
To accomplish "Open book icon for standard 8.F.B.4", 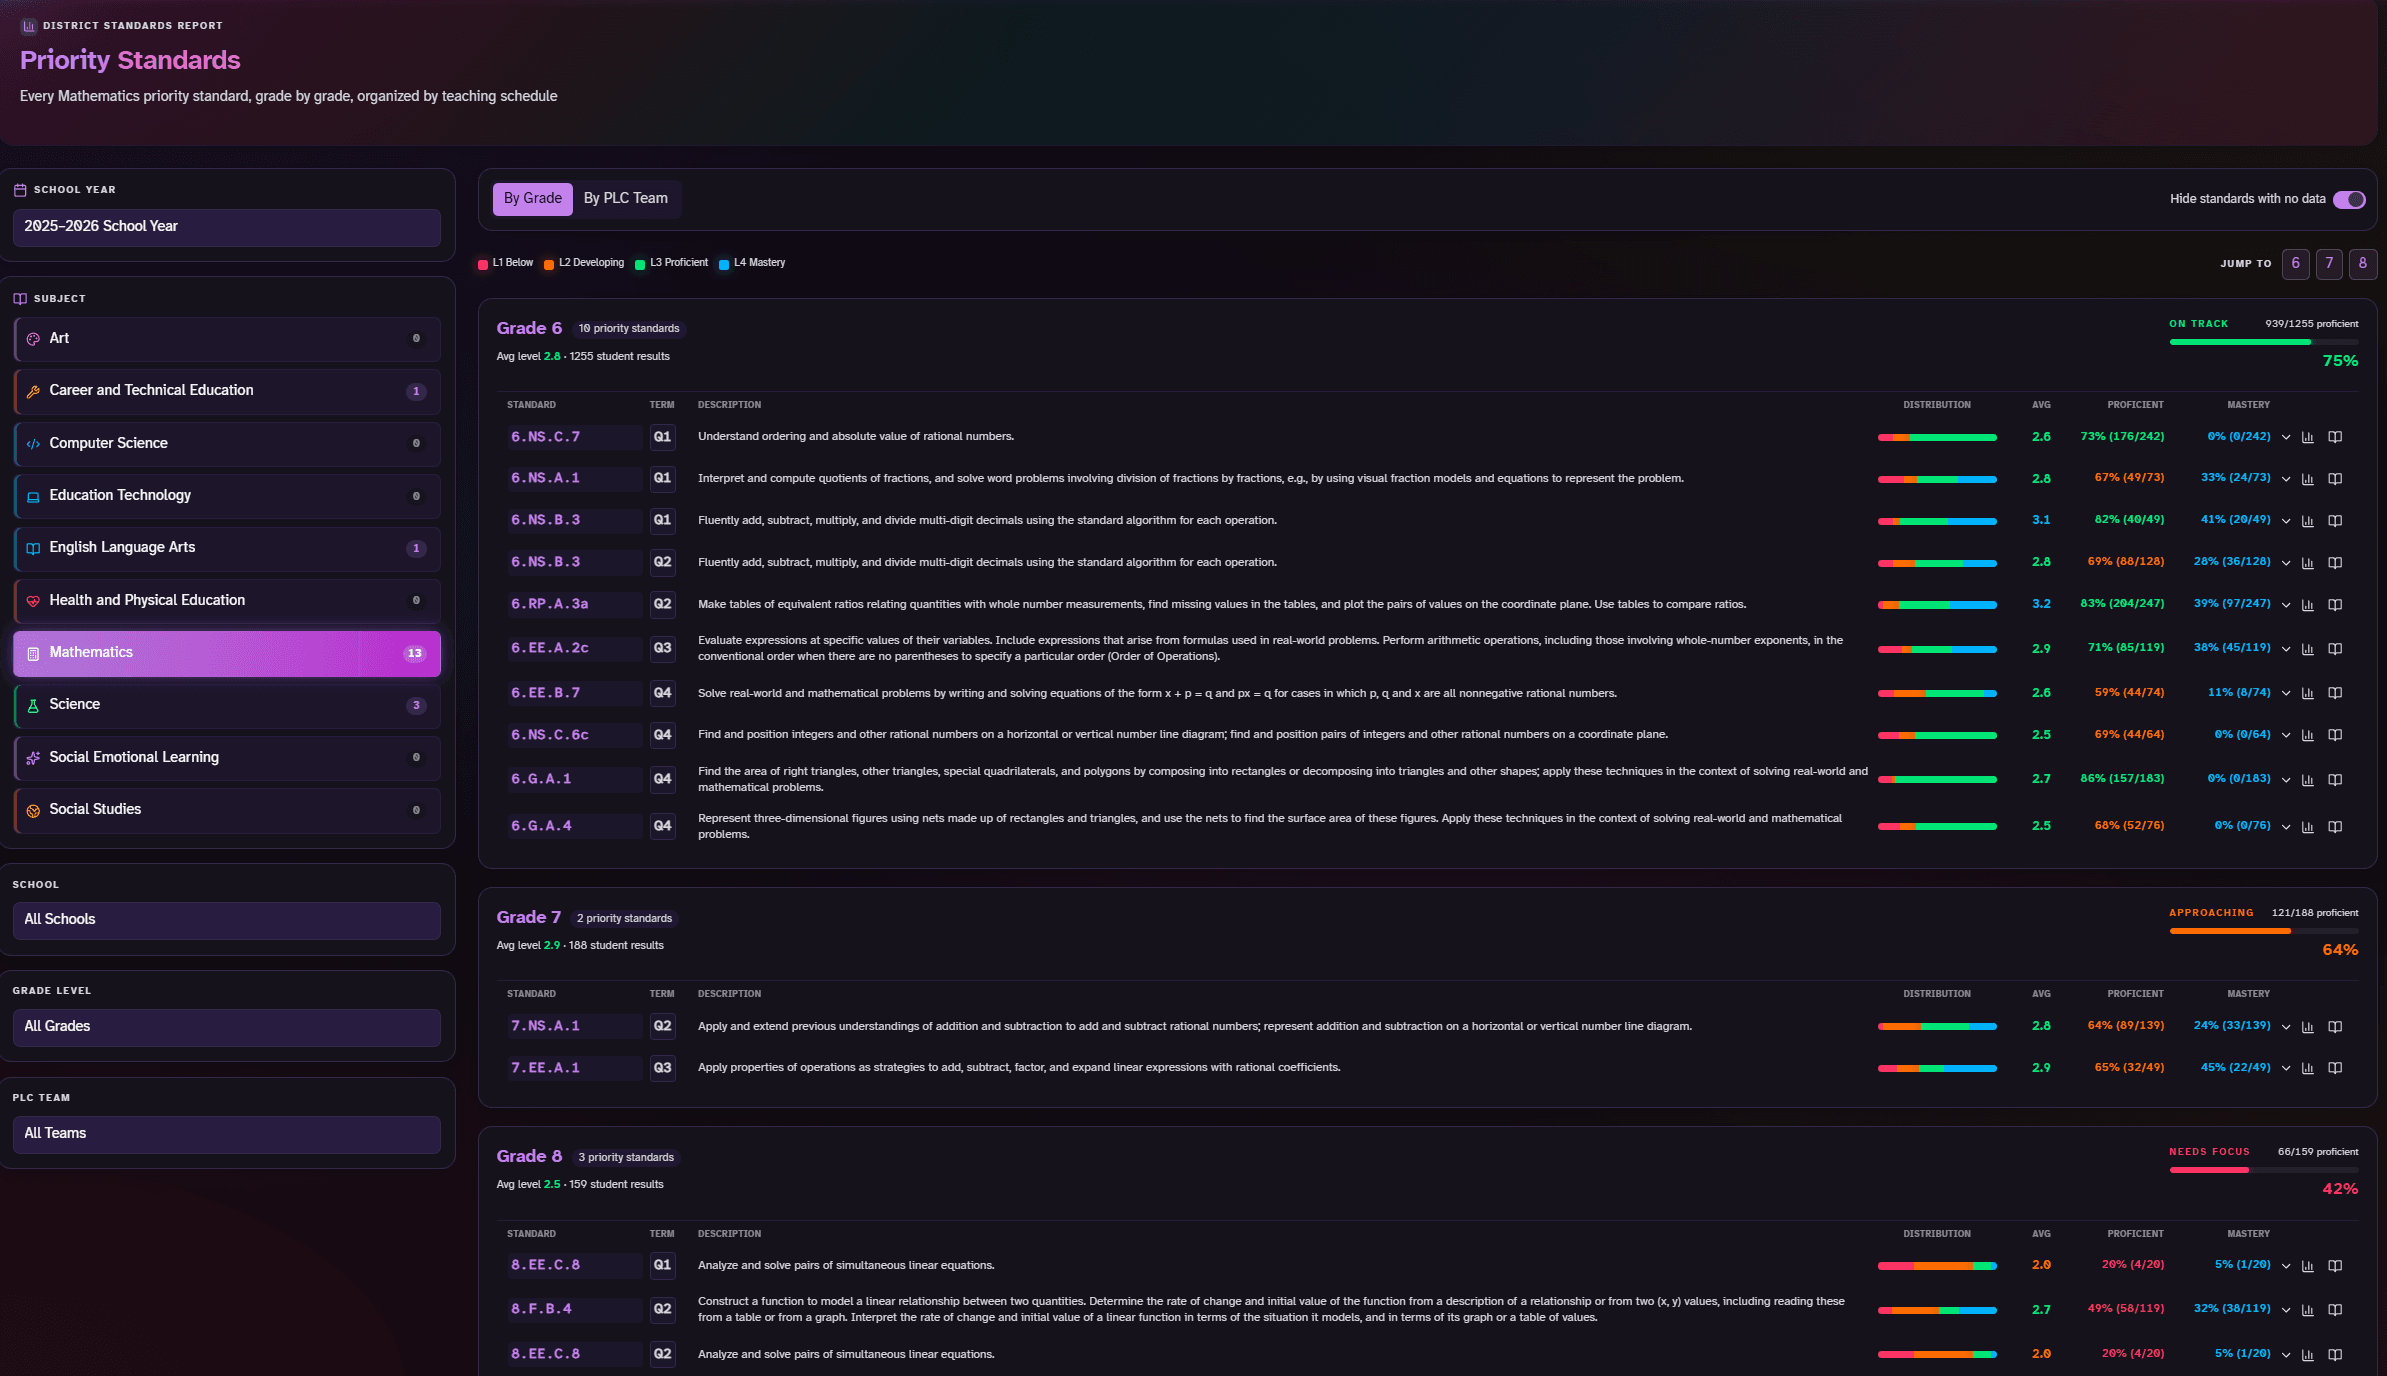I will coord(2335,1309).
